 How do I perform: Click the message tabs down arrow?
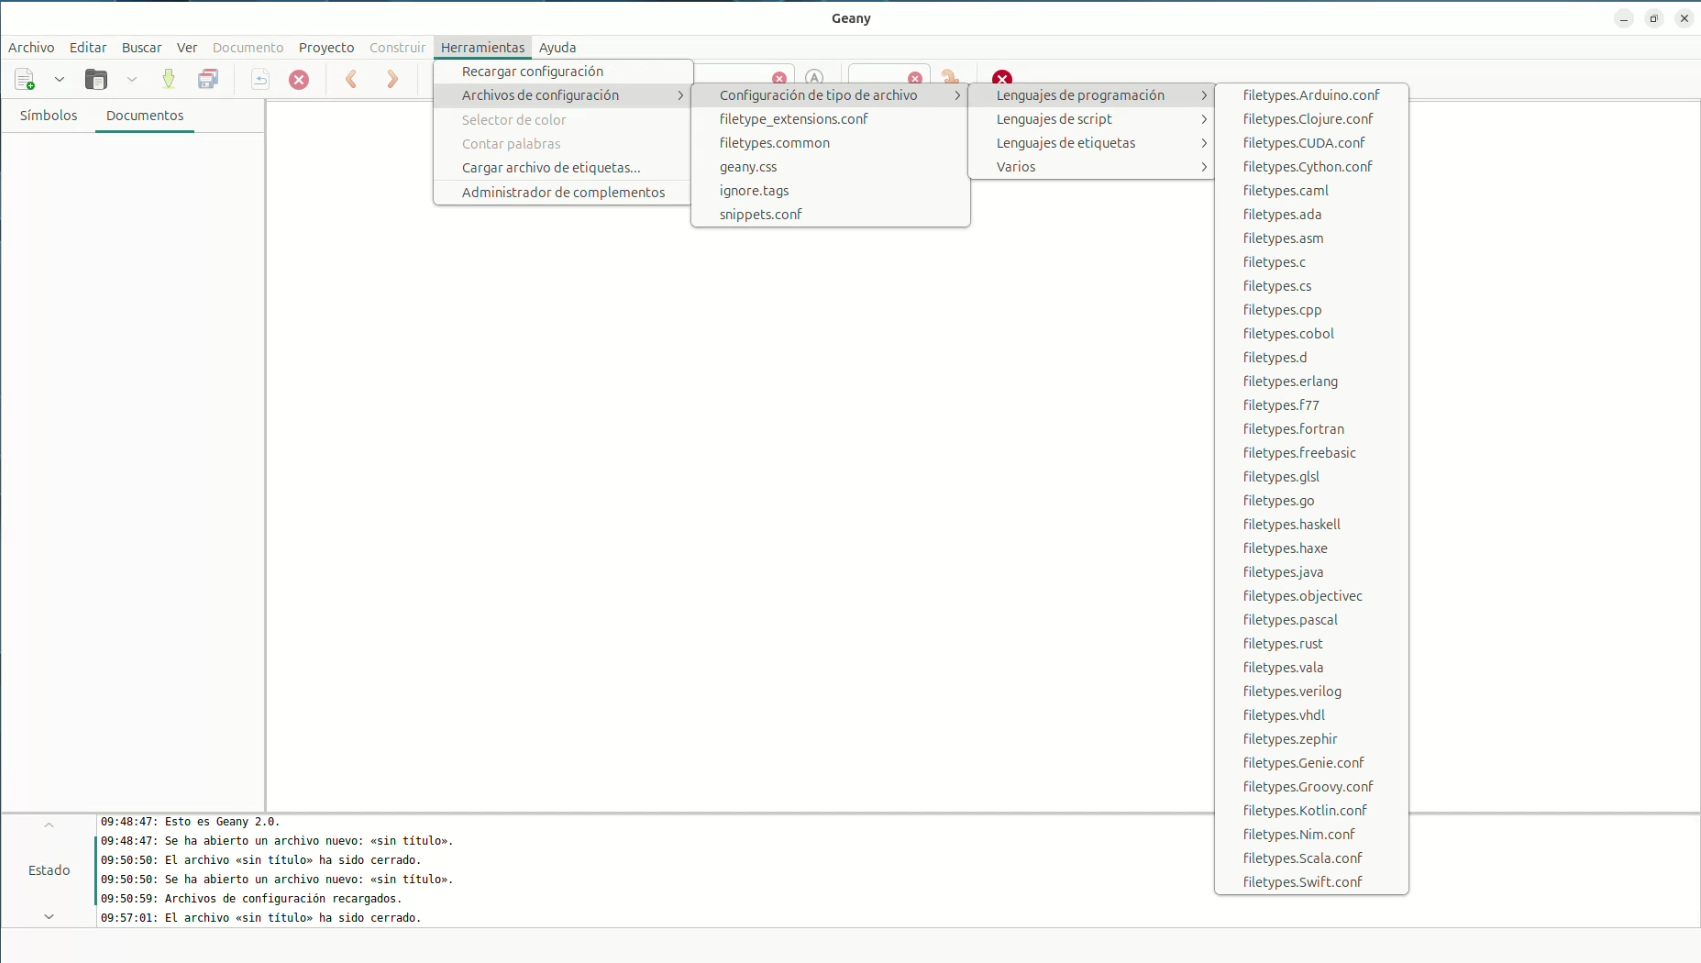pyautogui.click(x=48, y=916)
